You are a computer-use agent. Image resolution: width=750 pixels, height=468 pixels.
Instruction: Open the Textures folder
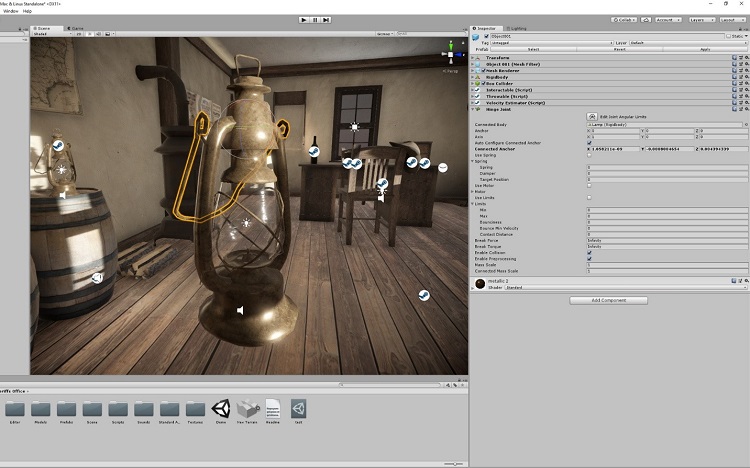195,409
